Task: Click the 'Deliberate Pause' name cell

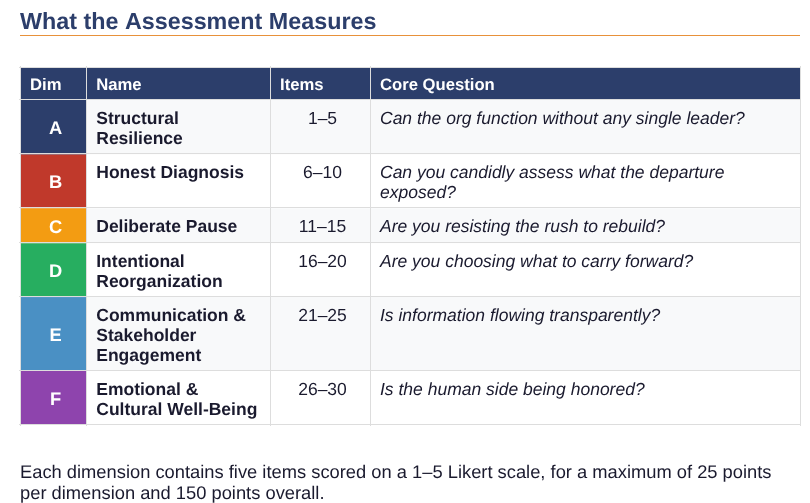Action: click(x=166, y=226)
